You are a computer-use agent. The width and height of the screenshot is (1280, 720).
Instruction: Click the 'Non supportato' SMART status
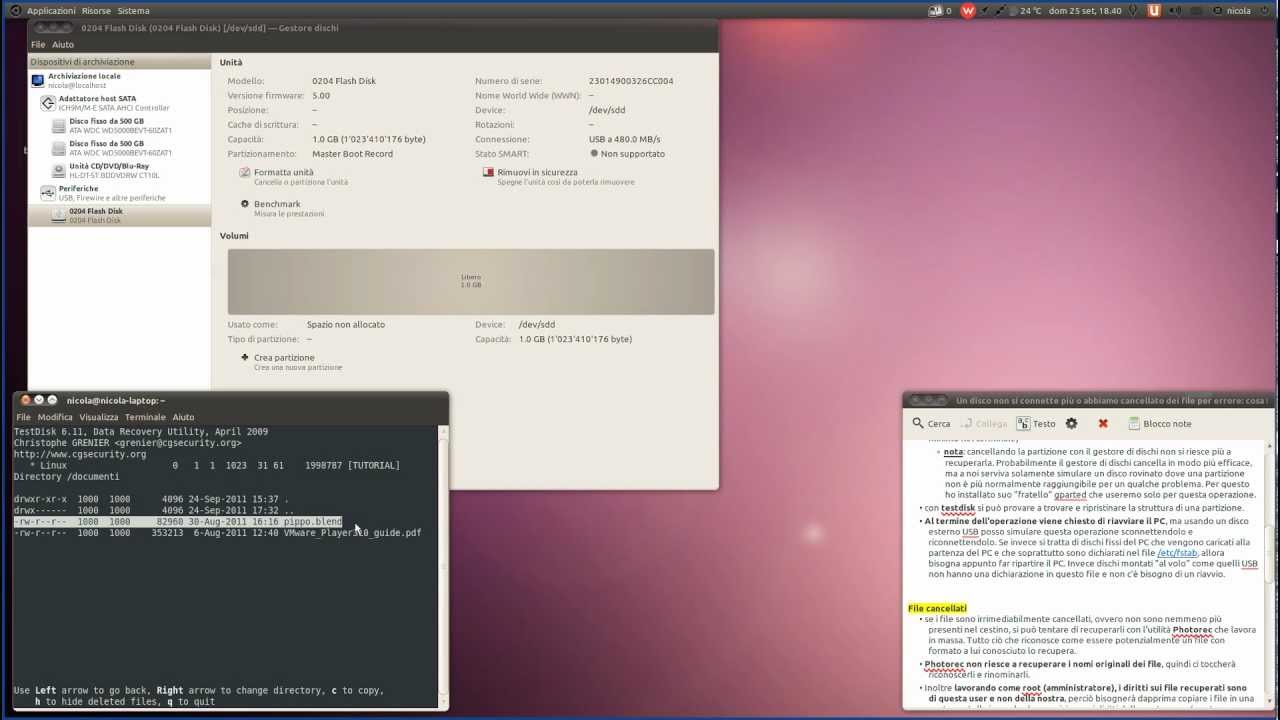click(x=633, y=154)
